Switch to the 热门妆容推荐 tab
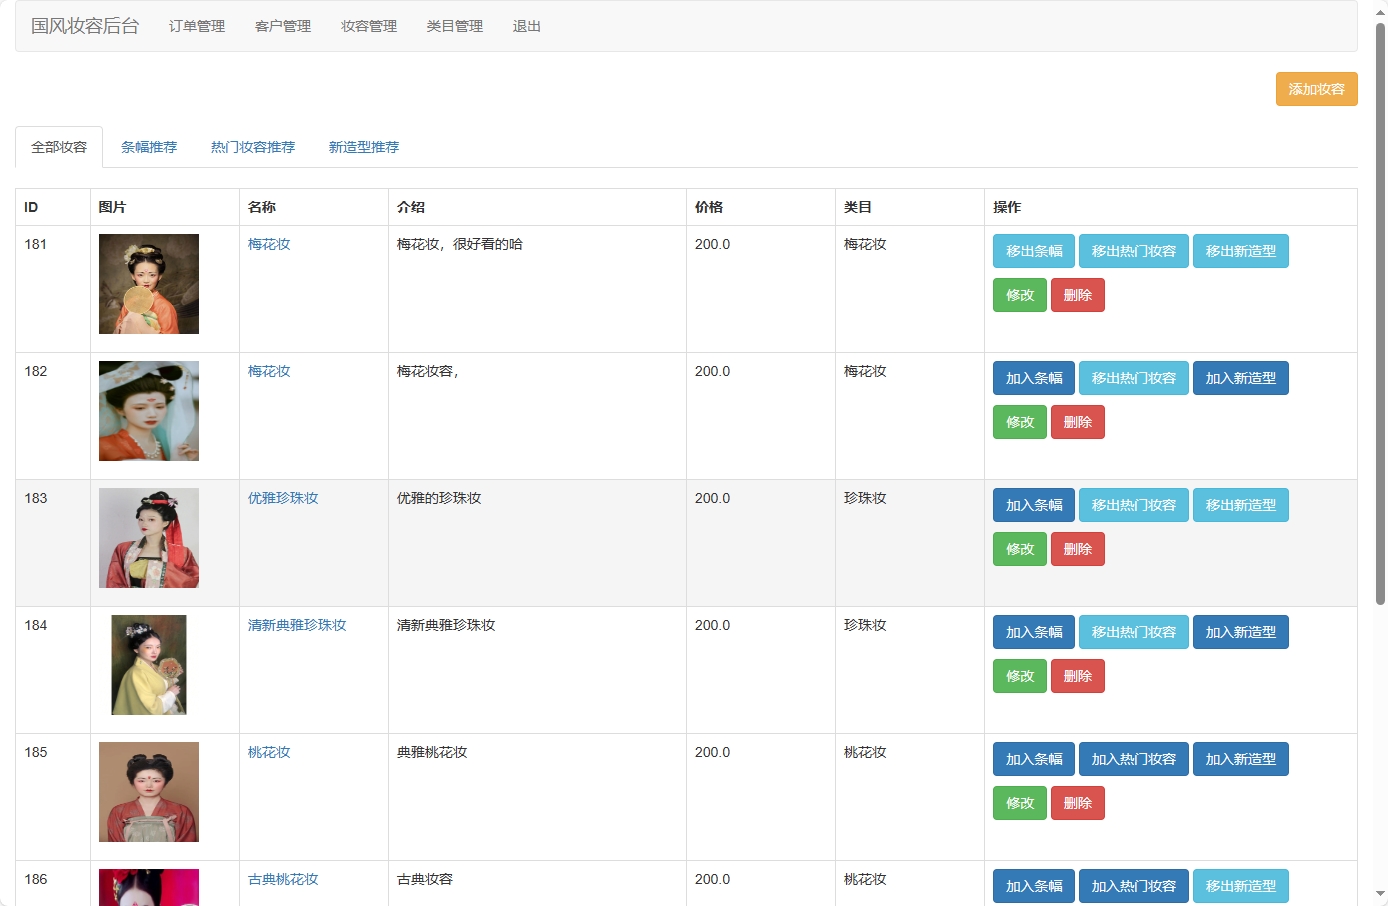This screenshot has height=906, width=1388. click(x=252, y=146)
